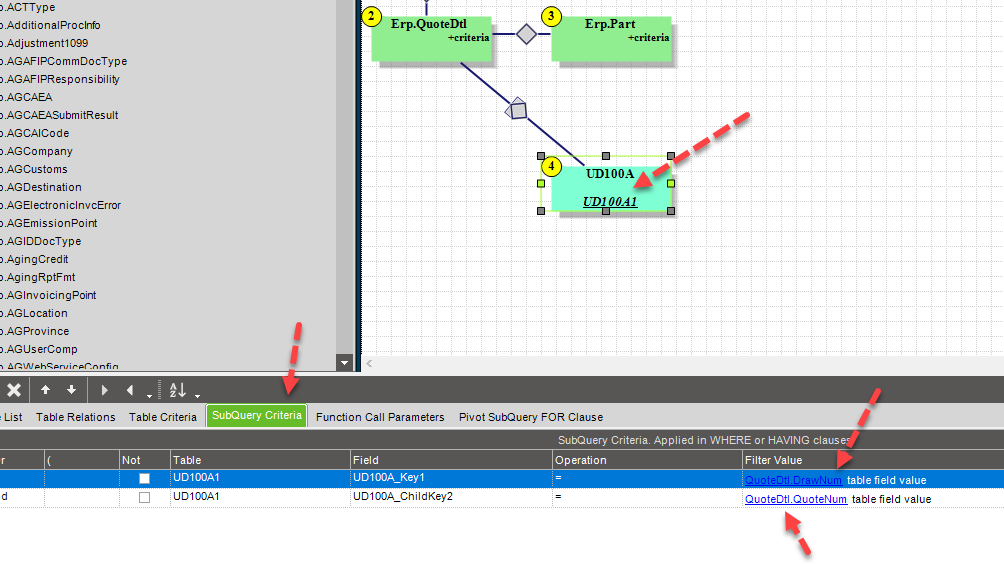Click the diagram's horizontal scroll left arrow
The image size is (1004, 564).
pos(369,364)
